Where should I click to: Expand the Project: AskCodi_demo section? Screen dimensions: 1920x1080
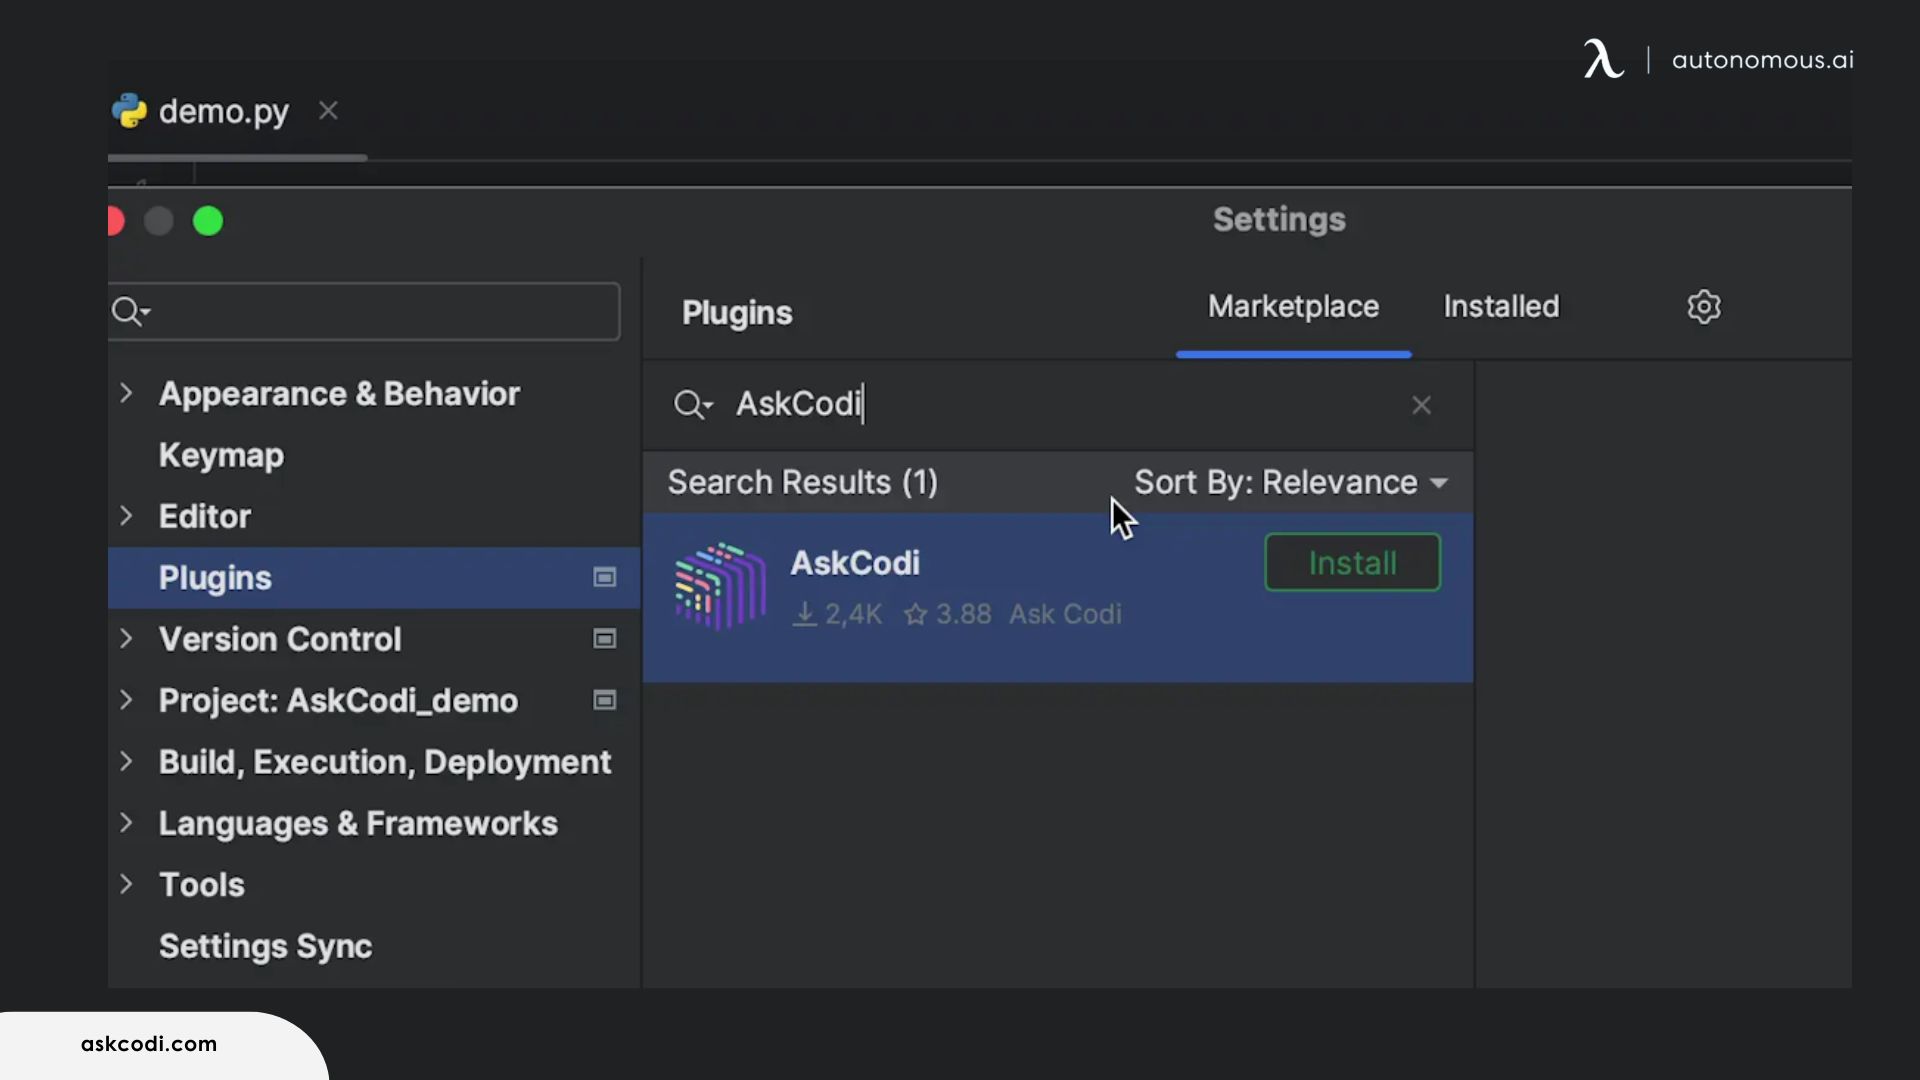[x=126, y=700]
